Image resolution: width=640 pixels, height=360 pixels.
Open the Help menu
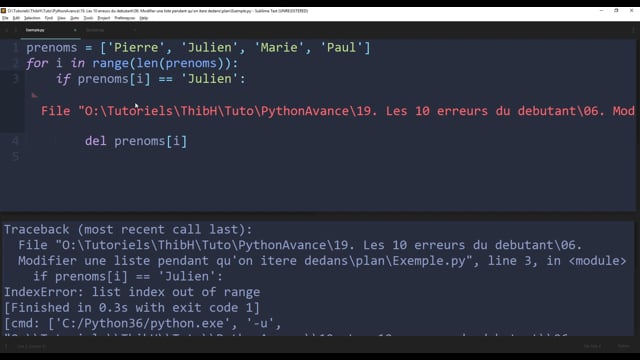[x=144, y=18]
